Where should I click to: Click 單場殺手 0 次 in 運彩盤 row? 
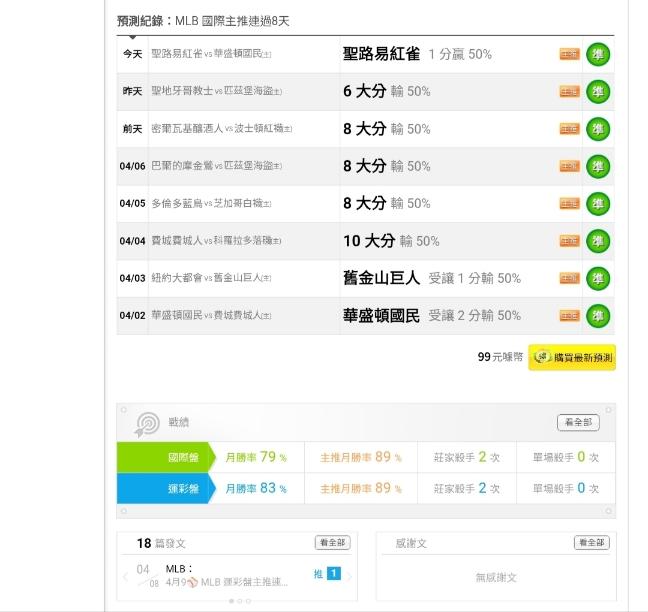[566, 488]
